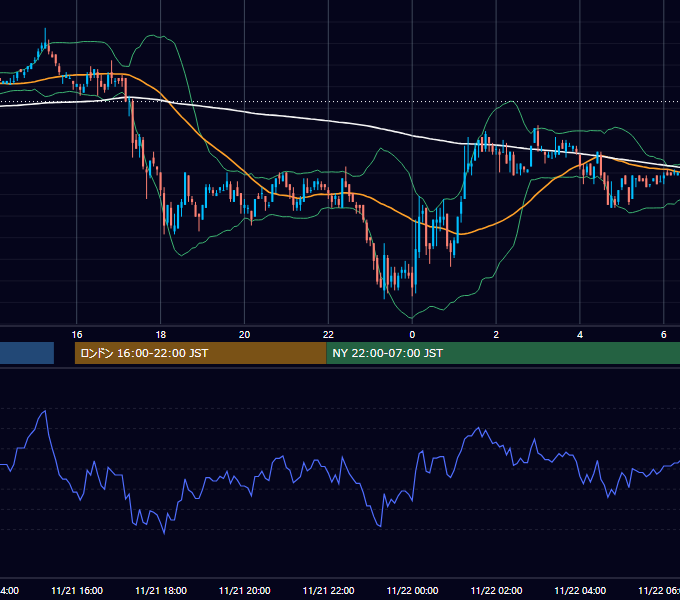Click the 11/22 04:00 time label
The height and width of the screenshot is (600, 680).
pos(580,590)
